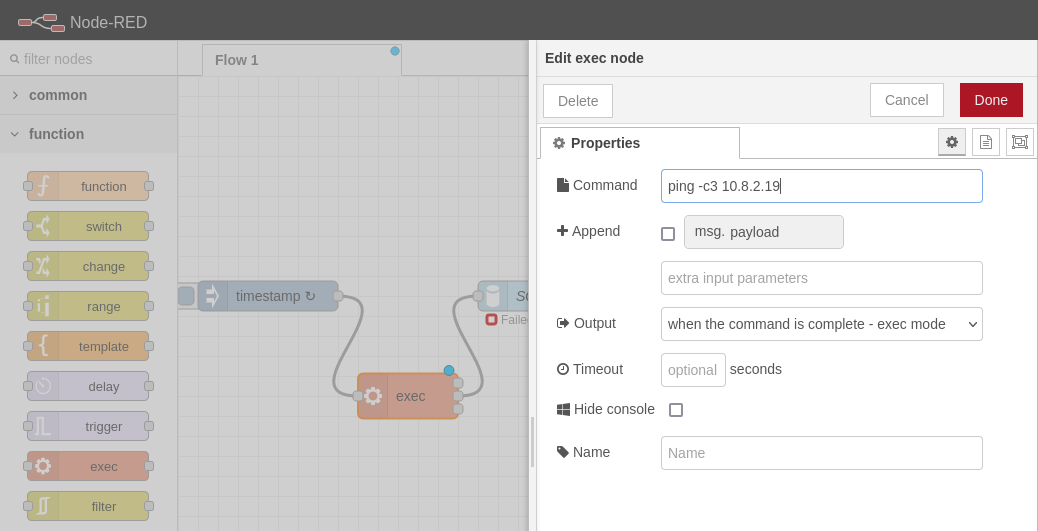The height and width of the screenshot is (531, 1038).
Task: Click the extra input parameters field
Action: 822,278
